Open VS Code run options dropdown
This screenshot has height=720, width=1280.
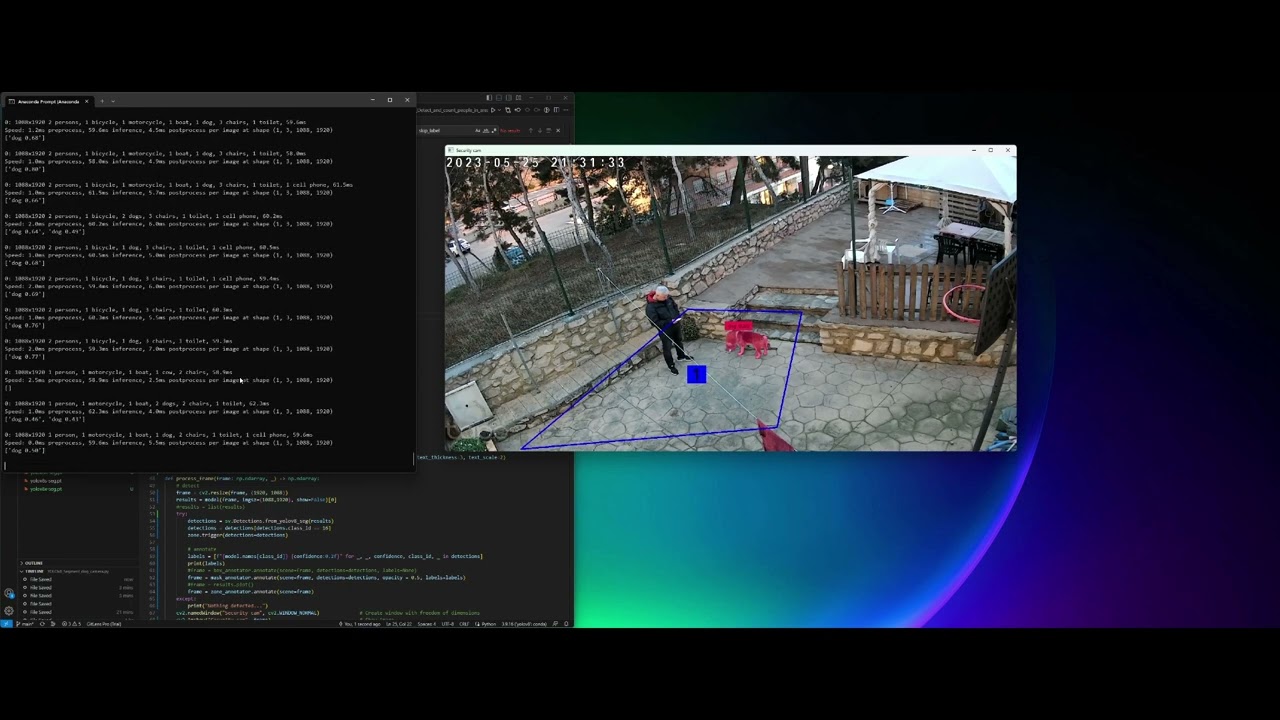[x=500, y=110]
